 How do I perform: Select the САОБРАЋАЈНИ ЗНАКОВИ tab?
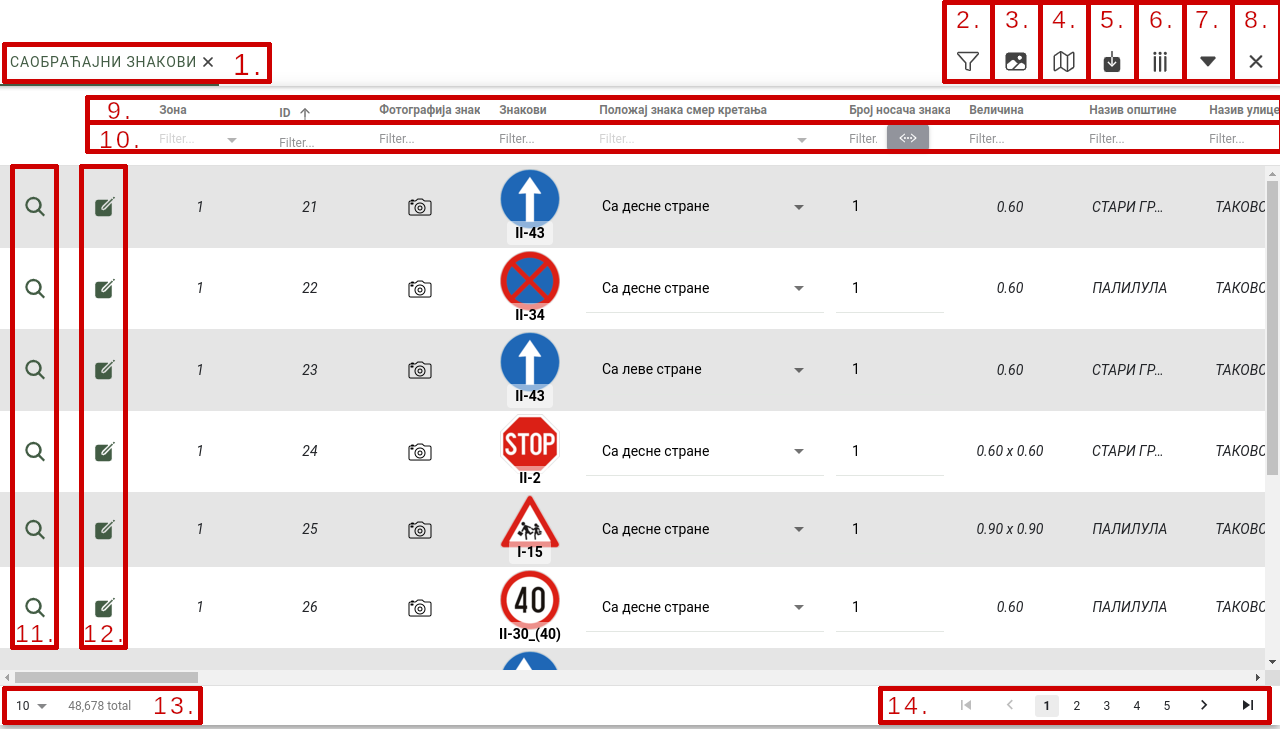coord(103,62)
